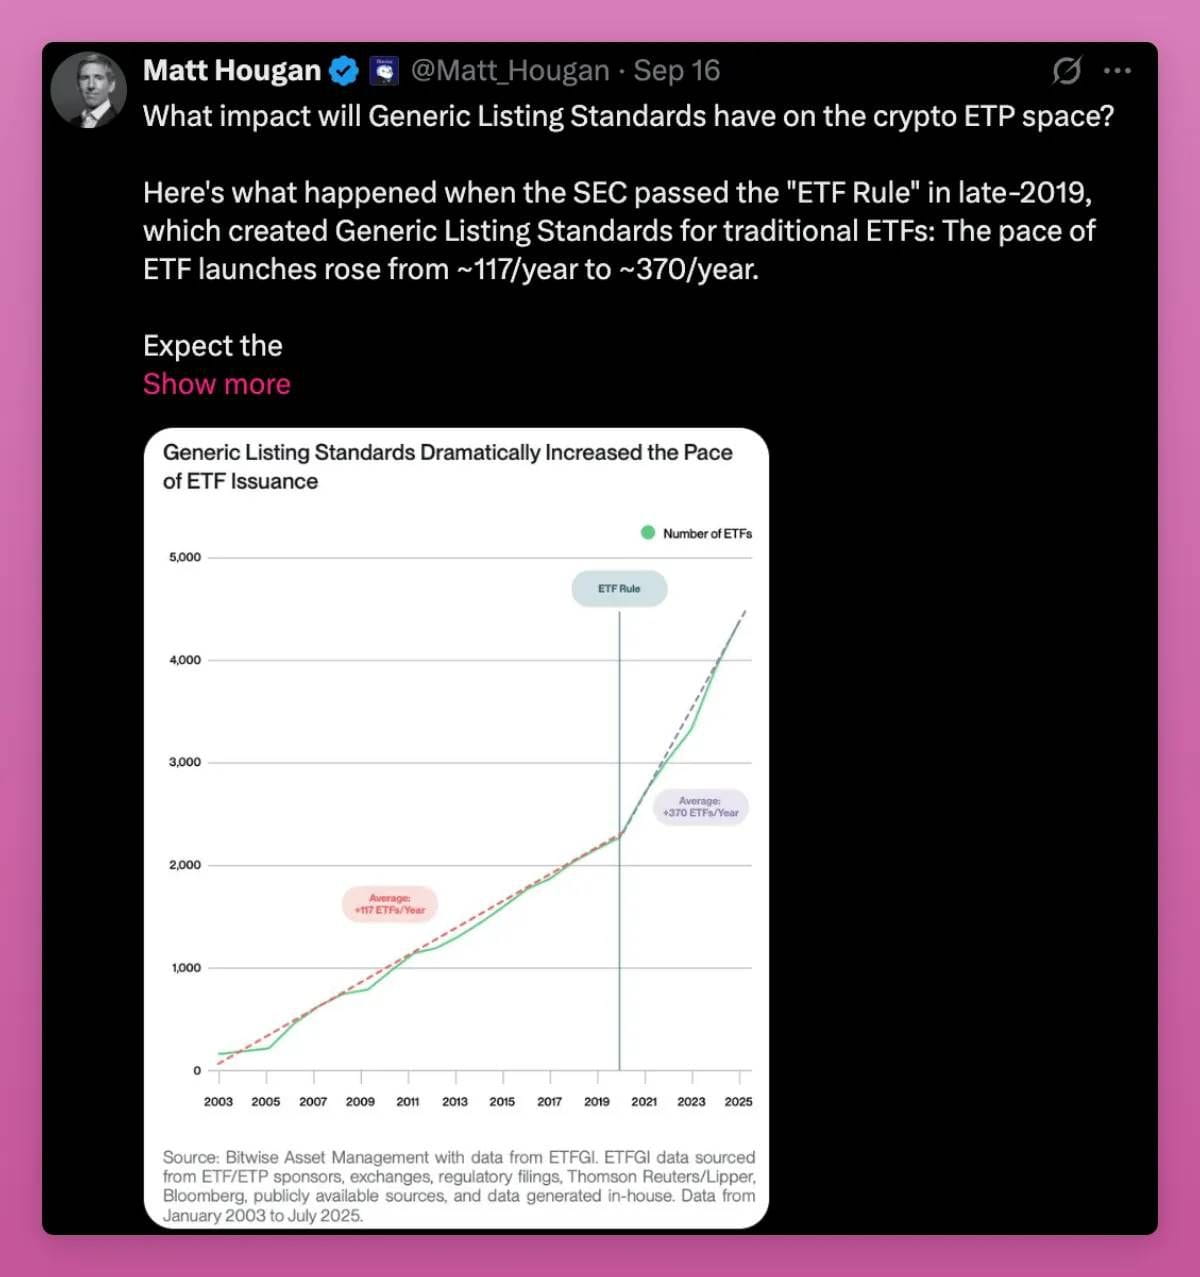Click the chart title text
This screenshot has width=1200, height=1277.
(x=448, y=467)
